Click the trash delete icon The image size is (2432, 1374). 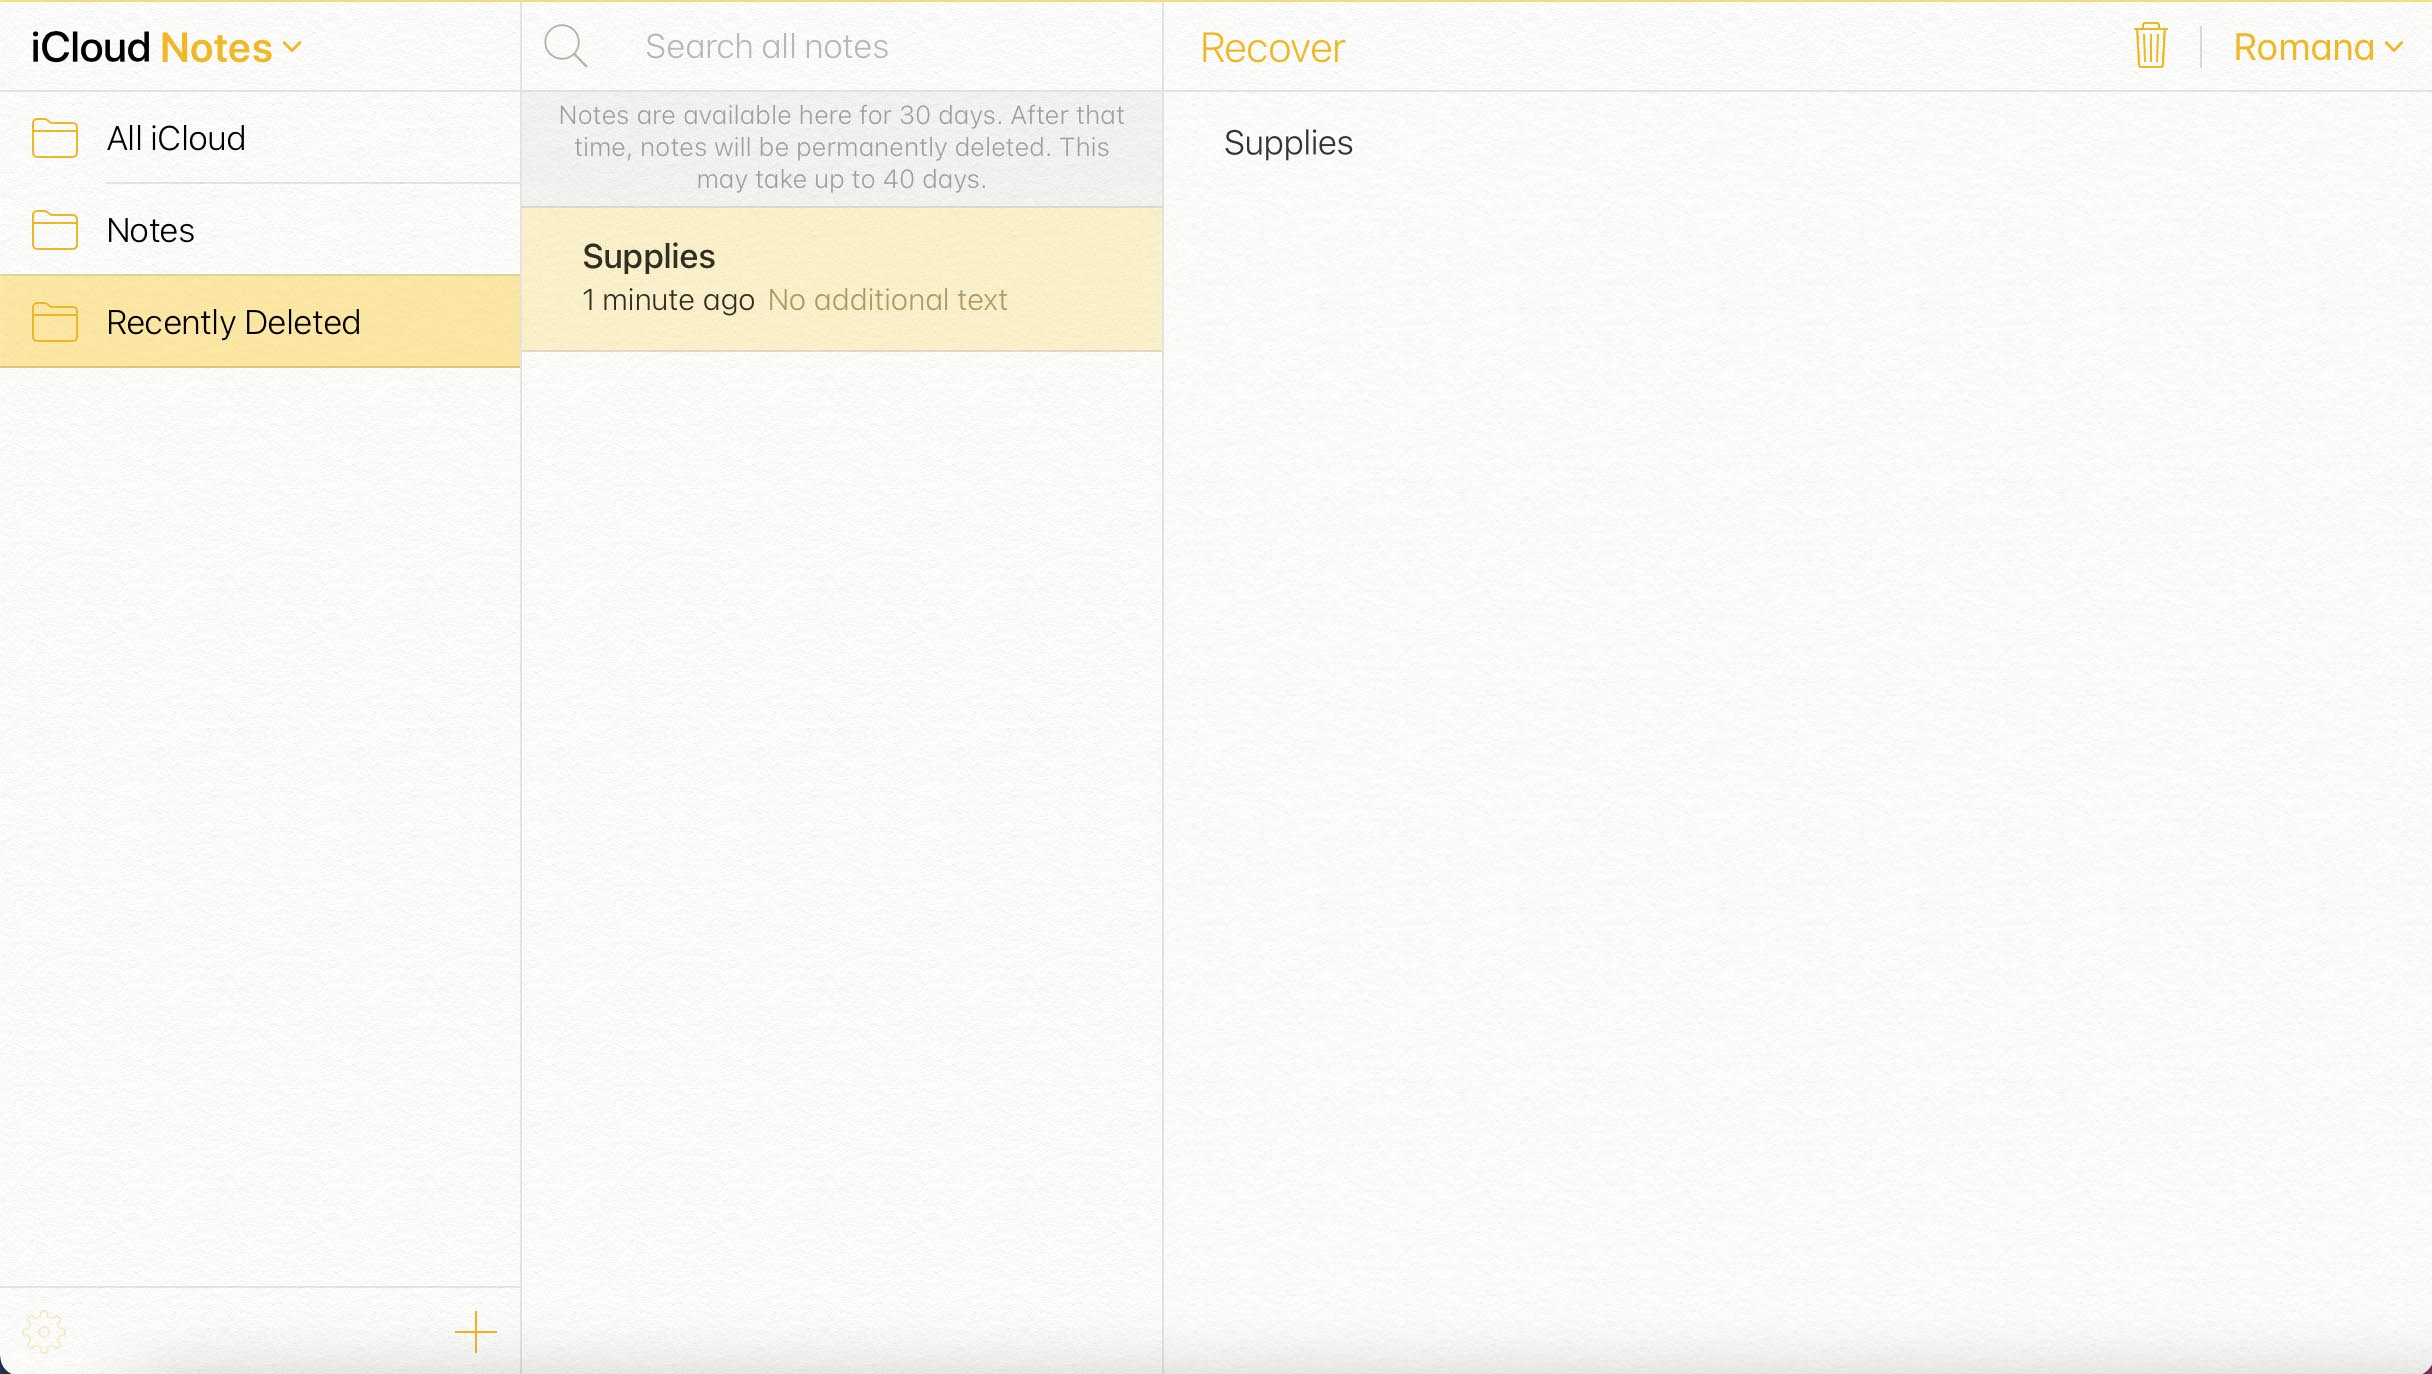point(2150,46)
